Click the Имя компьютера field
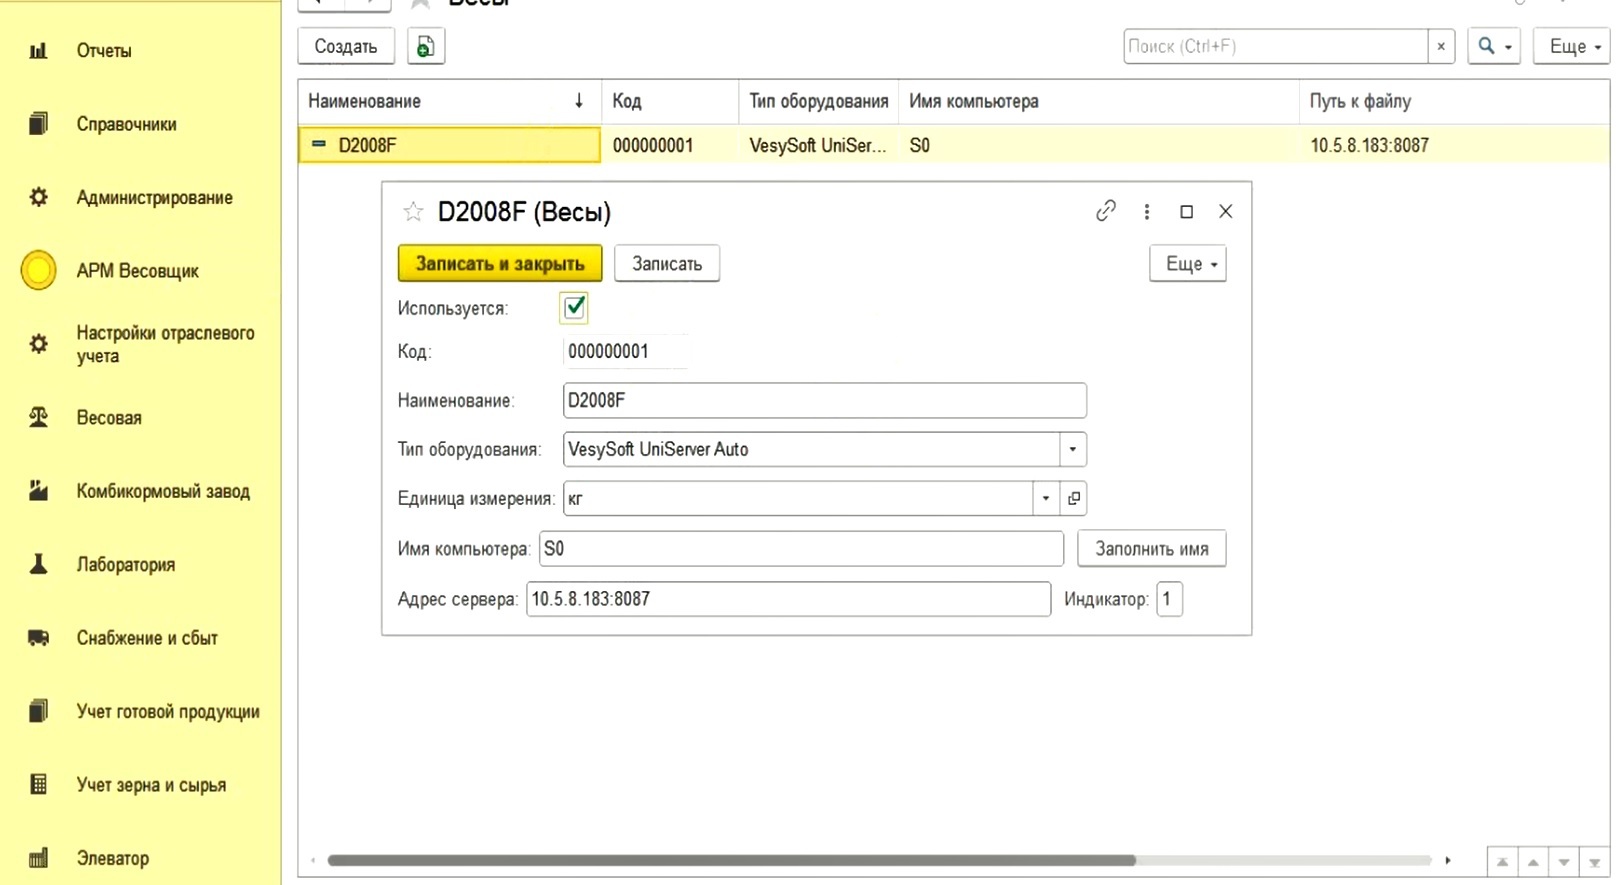This screenshot has height=885, width=1619. [x=801, y=549]
